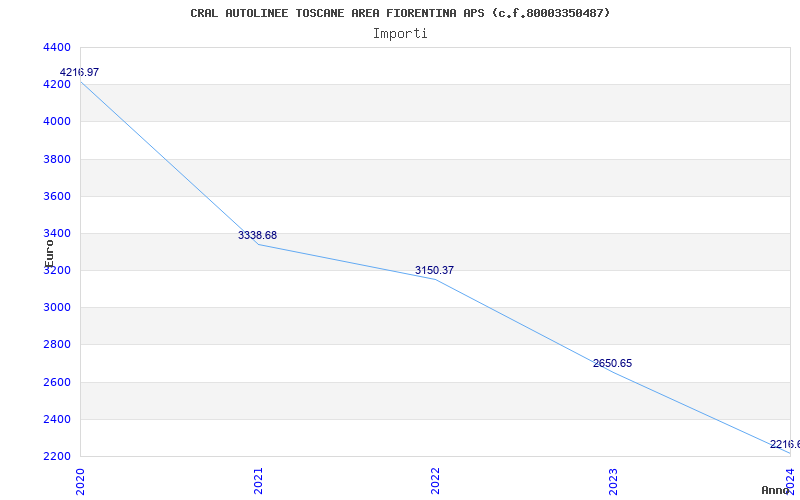The image size is (800, 500).
Task: Click the 2800 y-axis value
Action: coord(58,345)
